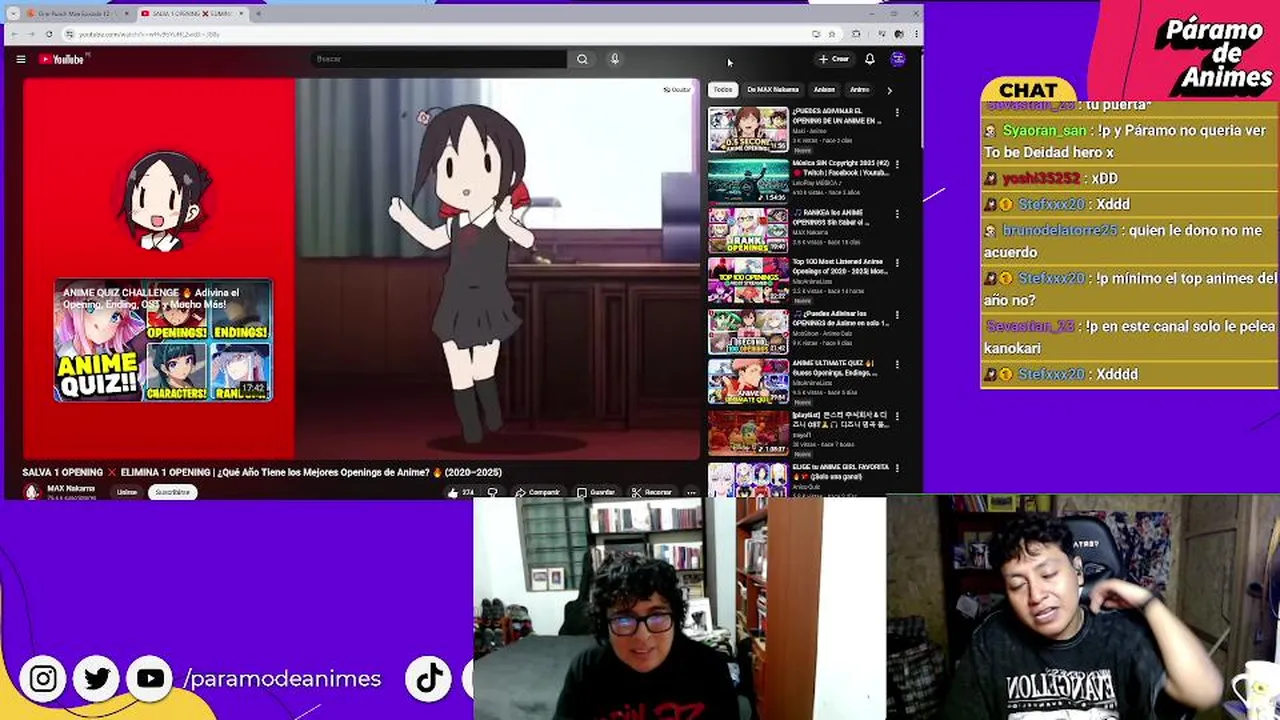Viewport: 1280px width, 720px height.
Task: Go back with the browser back arrow
Action: [x=15, y=34]
